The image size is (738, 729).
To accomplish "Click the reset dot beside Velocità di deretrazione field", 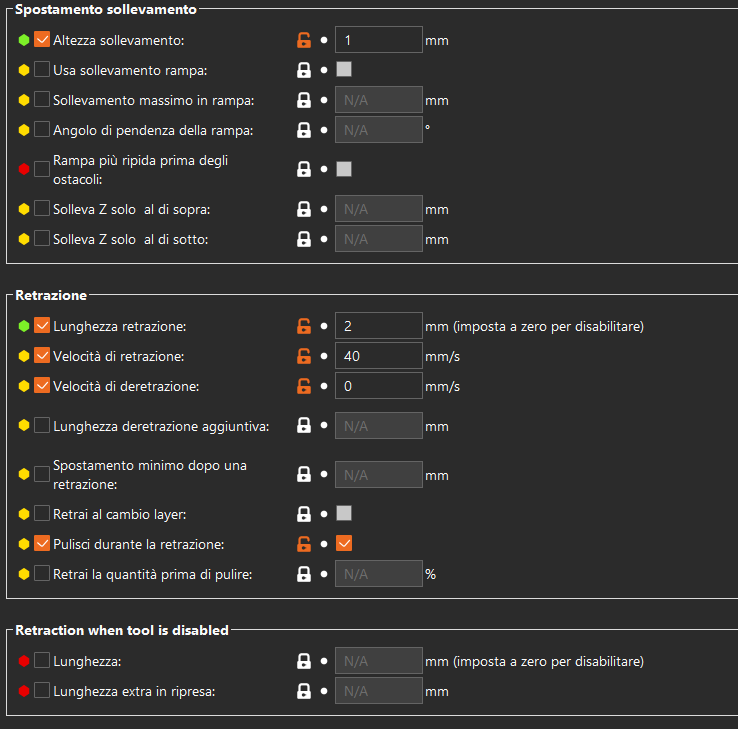I will point(324,386).
